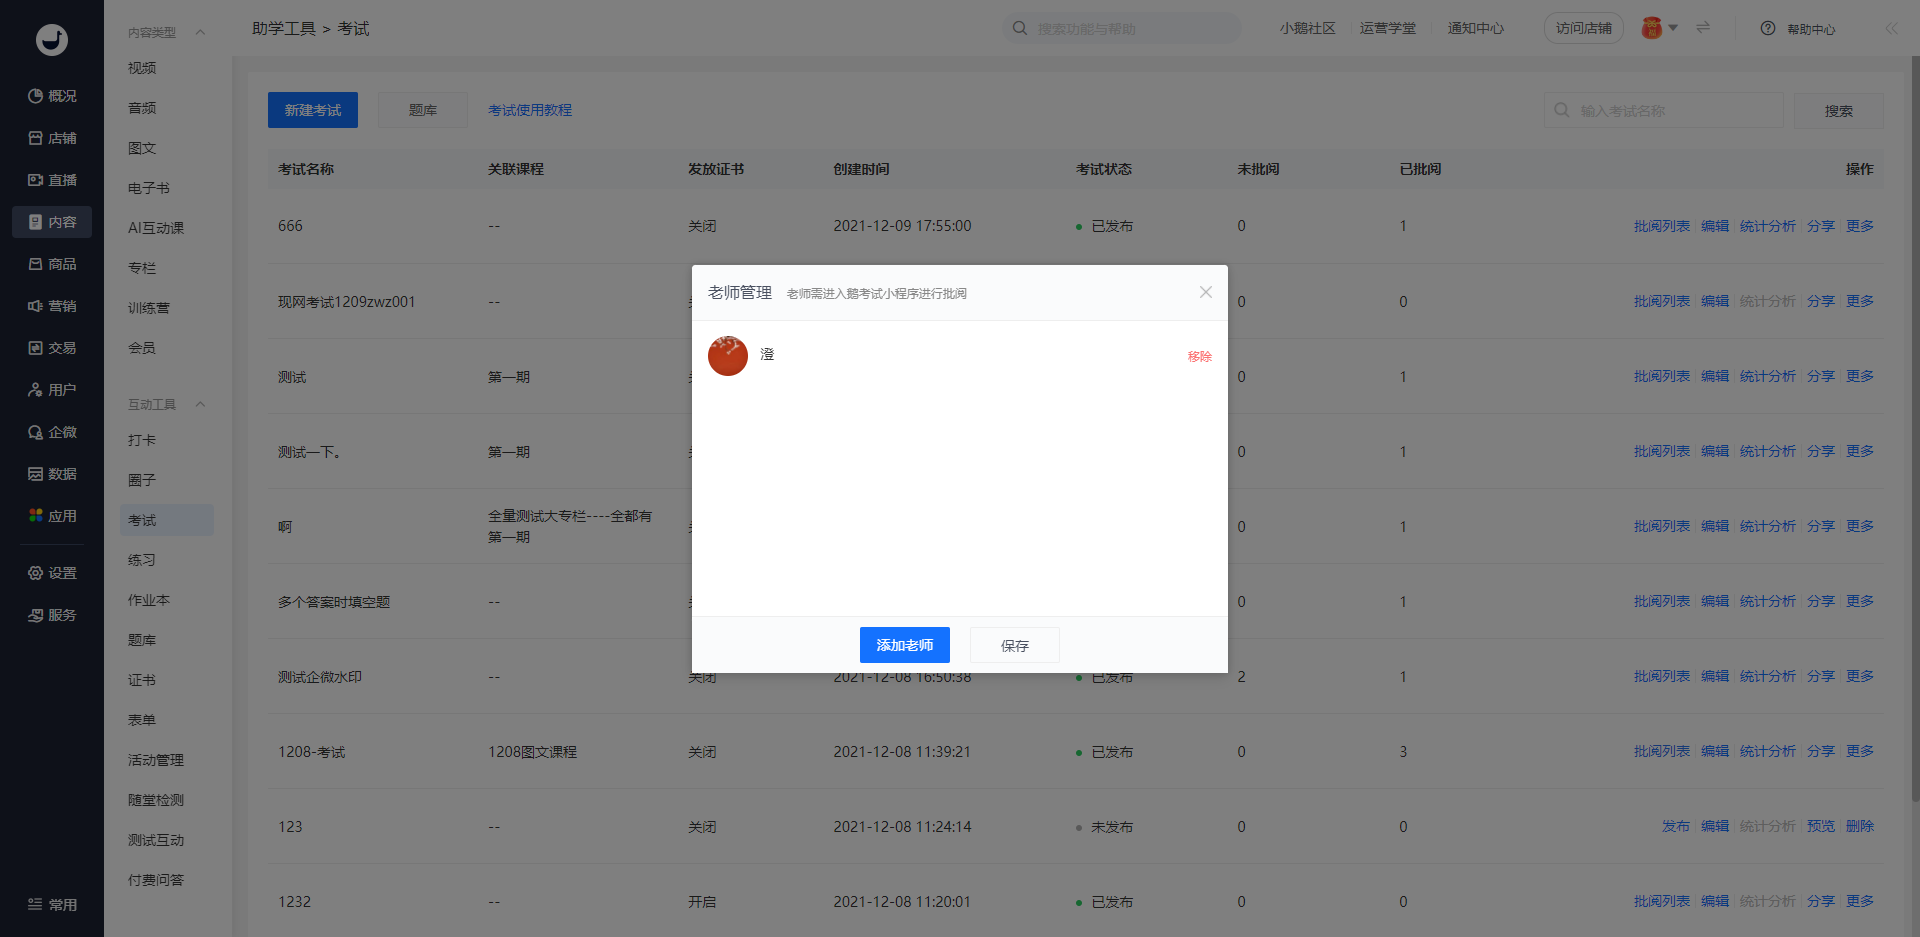
Task: Collapse the 互动工具 section
Action: point(200,404)
